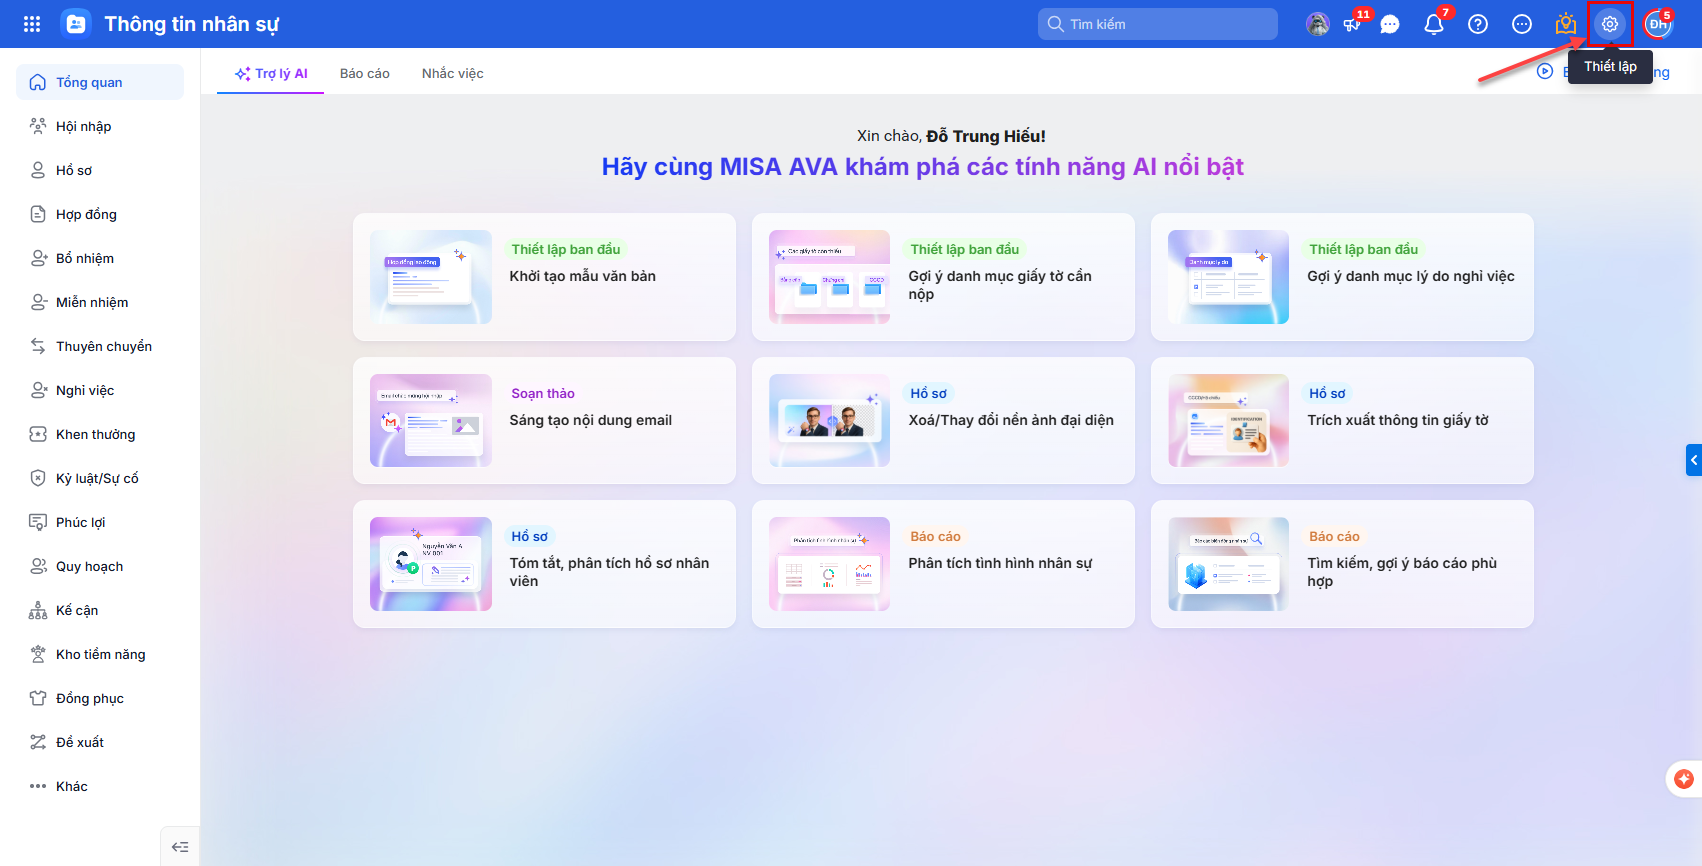Viewport: 1702px width, 866px height.
Task: Open Thuyên chuyển in the sidebar
Action: (x=100, y=346)
